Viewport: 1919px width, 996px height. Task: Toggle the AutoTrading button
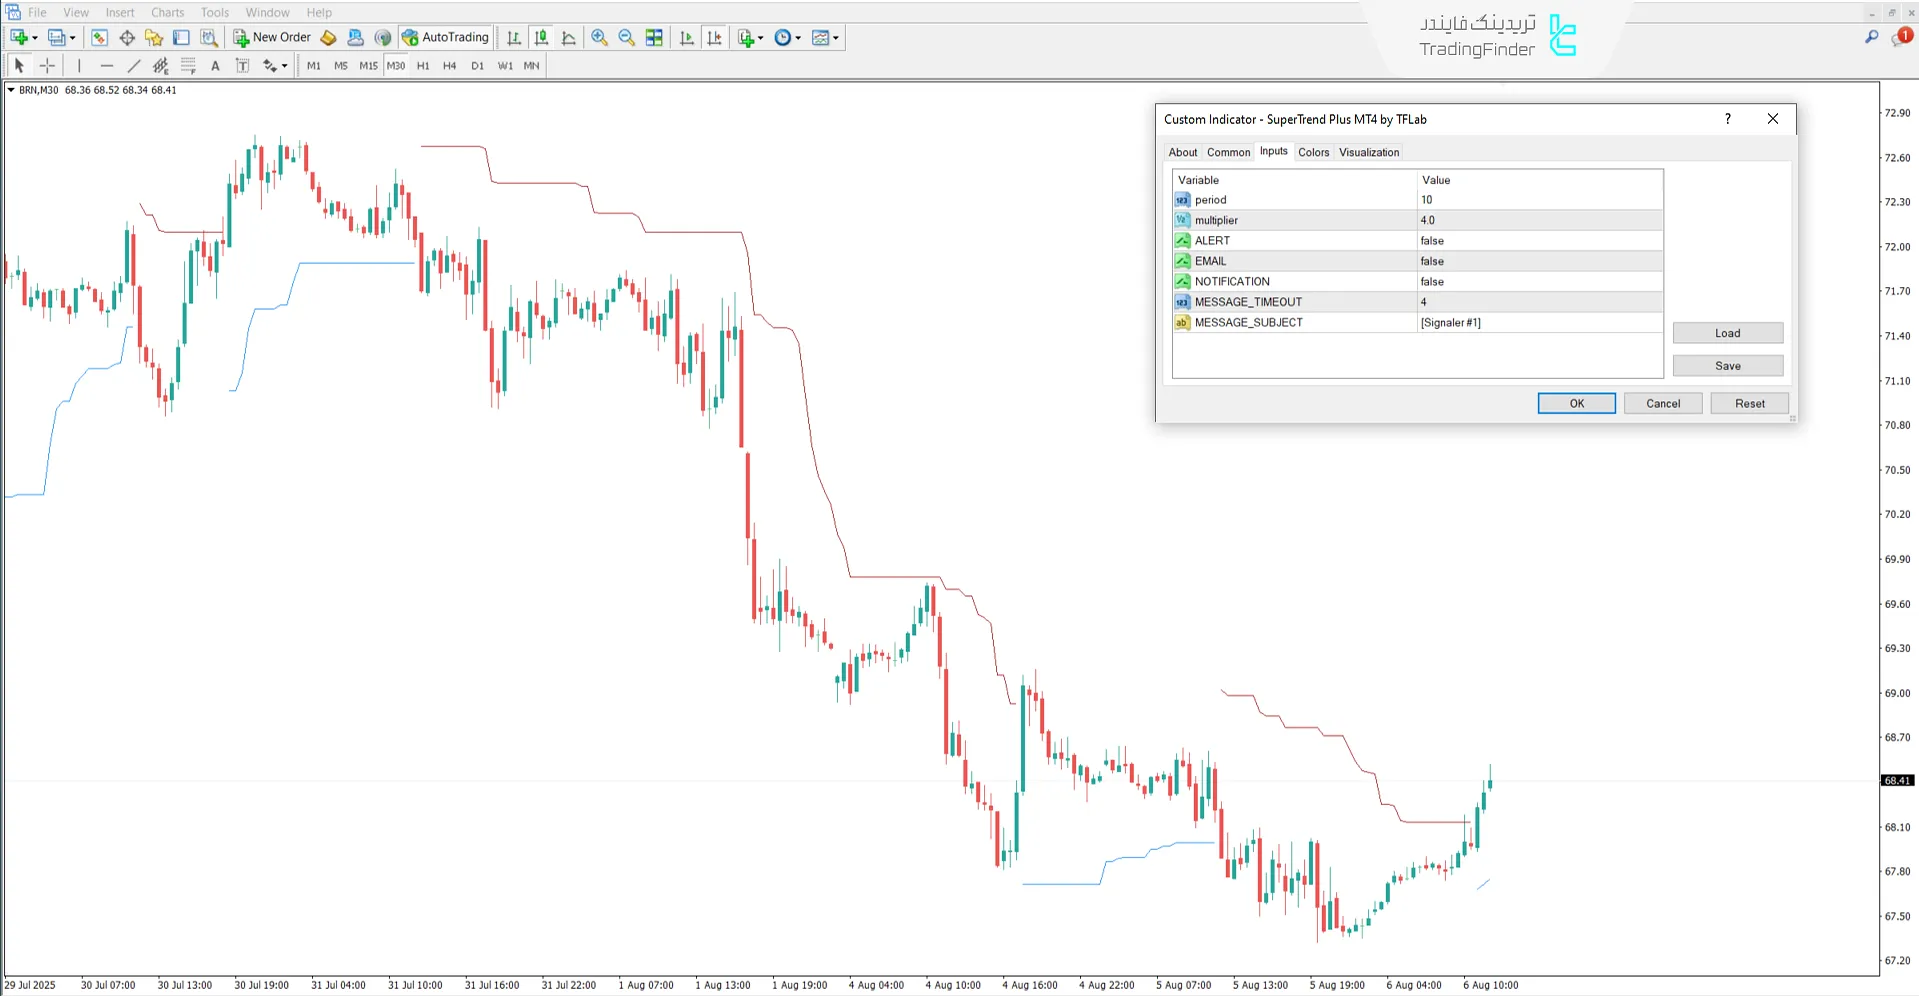click(445, 38)
